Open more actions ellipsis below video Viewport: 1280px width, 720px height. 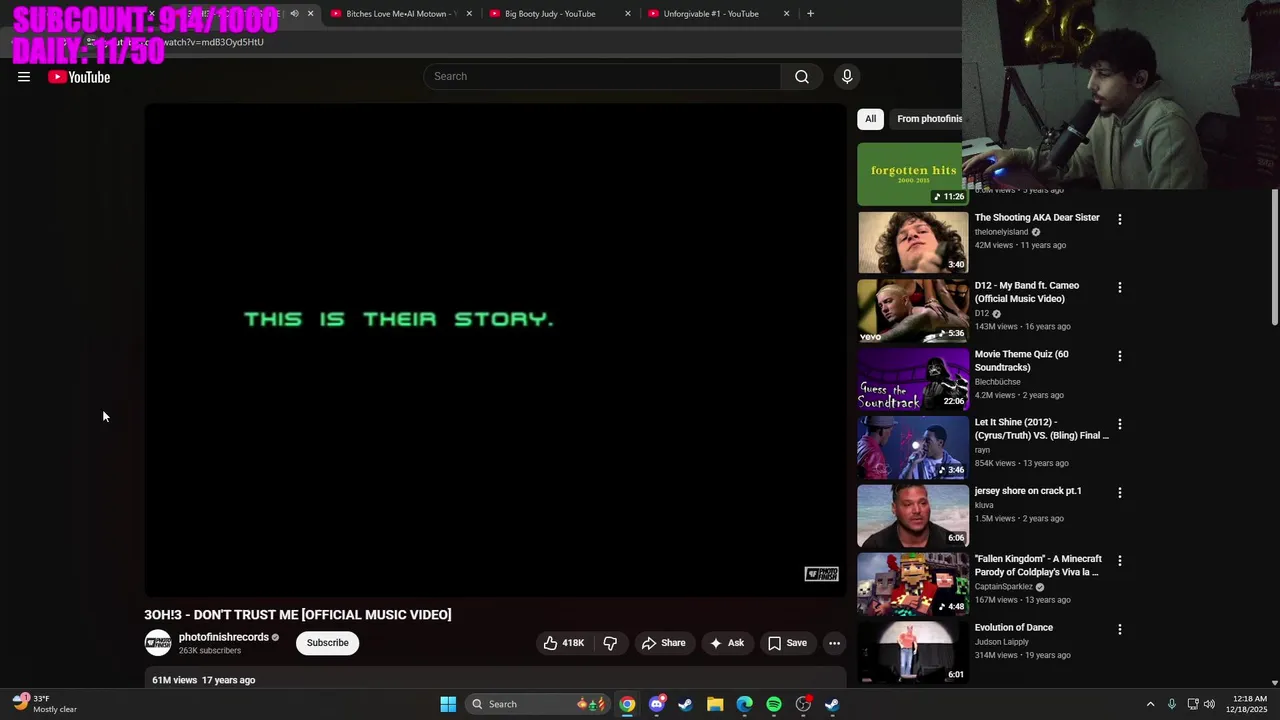click(834, 643)
